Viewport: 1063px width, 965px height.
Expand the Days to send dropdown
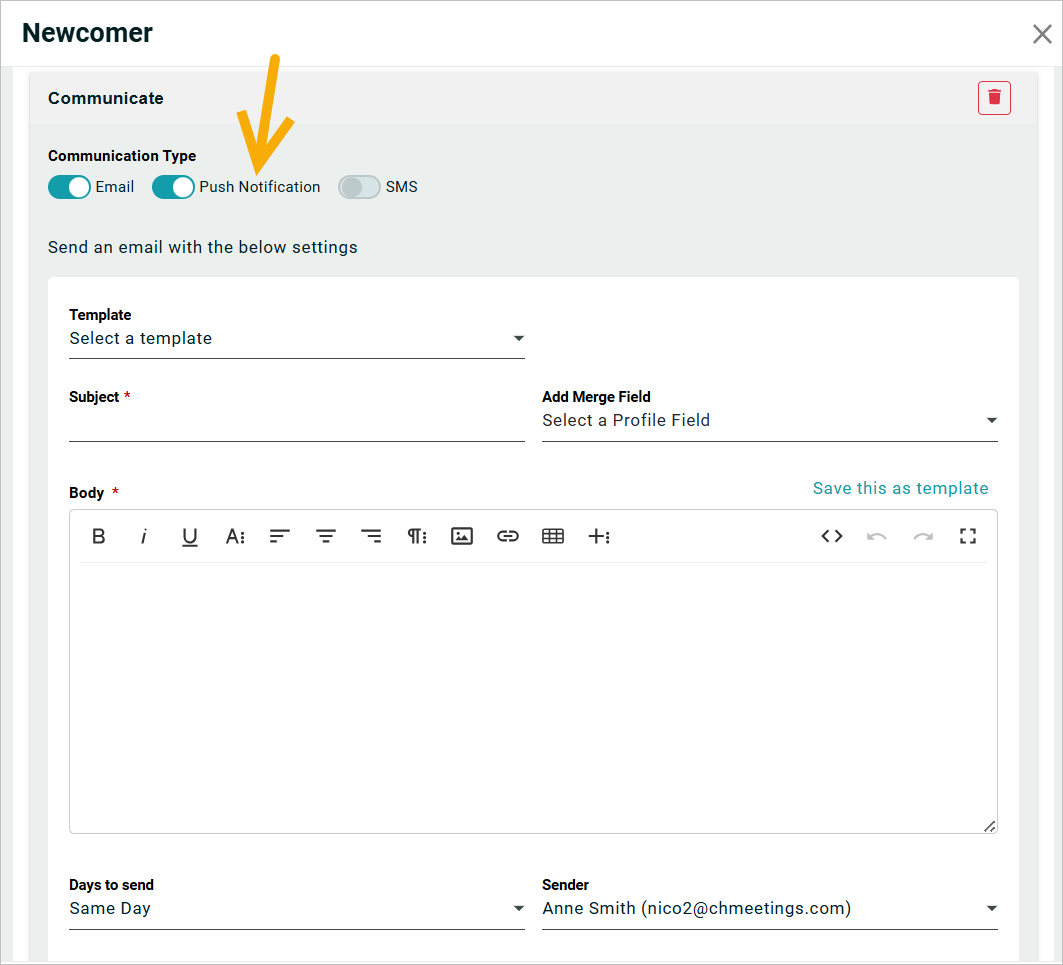point(297,909)
